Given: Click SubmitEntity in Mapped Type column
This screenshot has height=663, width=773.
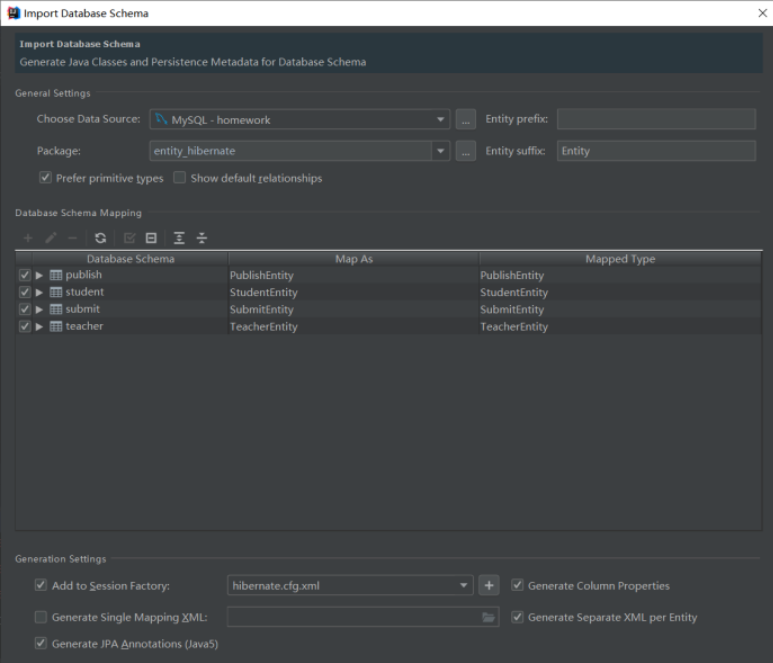Looking at the screenshot, I should 512,310.
